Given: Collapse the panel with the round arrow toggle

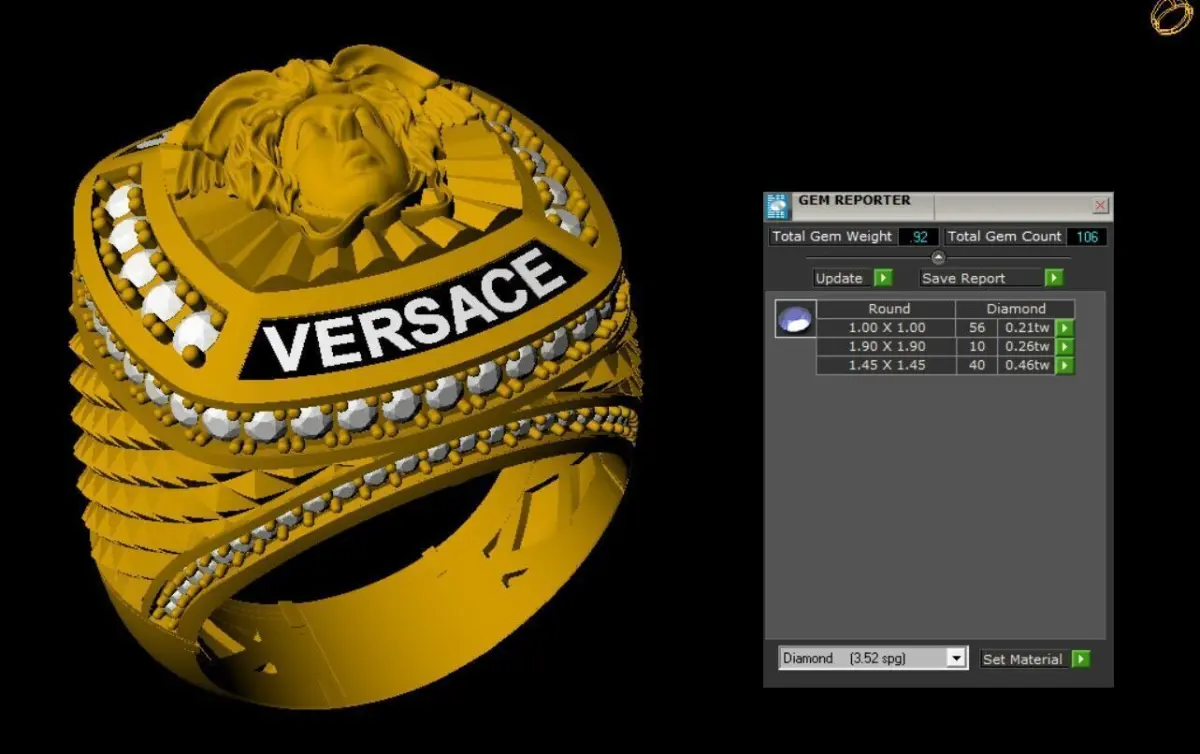Looking at the screenshot, I should click(x=938, y=257).
